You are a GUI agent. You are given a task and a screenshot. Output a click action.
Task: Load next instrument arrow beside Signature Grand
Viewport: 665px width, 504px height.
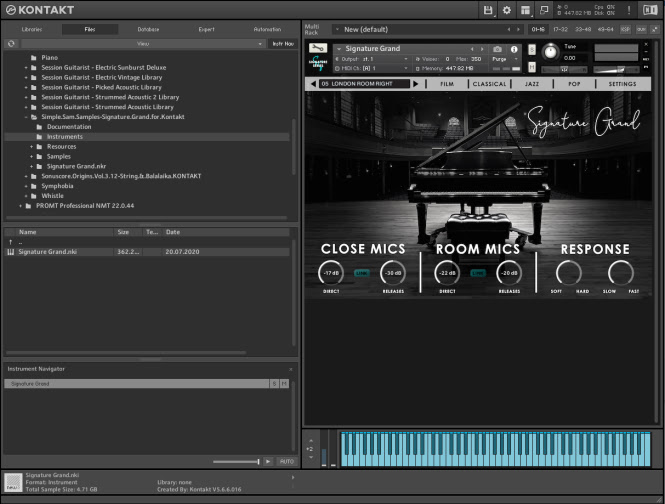tap(482, 49)
